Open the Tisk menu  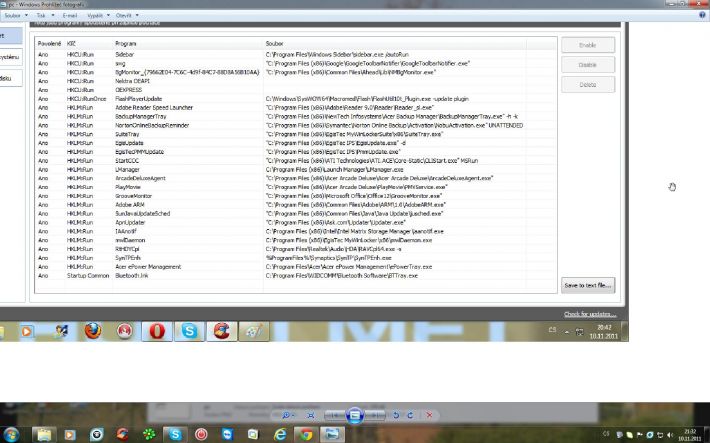(45, 15)
